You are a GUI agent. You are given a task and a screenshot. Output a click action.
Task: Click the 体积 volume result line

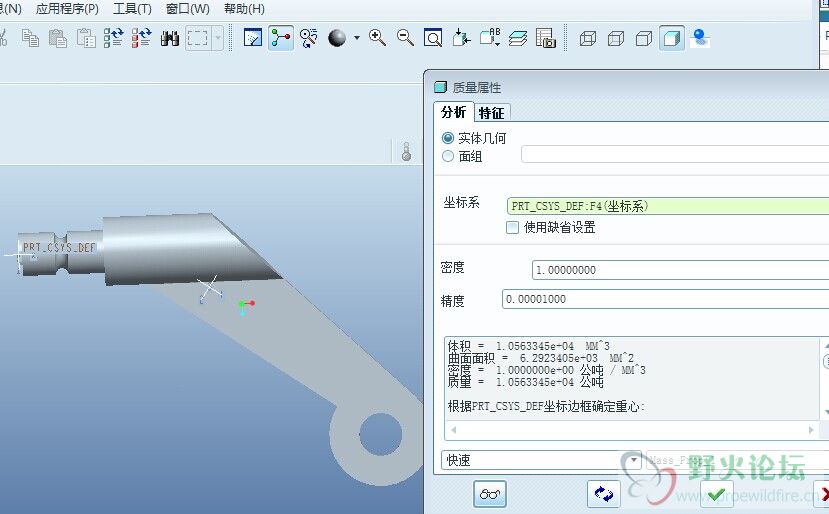pyautogui.click(x=529, y=346)
